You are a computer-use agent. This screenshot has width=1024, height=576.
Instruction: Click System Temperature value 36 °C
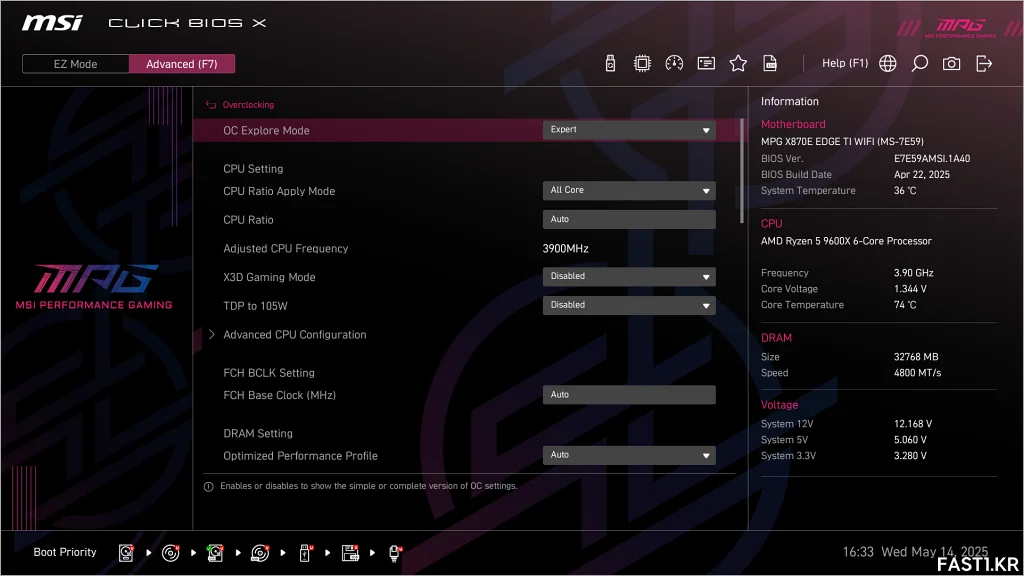[904, 191]
